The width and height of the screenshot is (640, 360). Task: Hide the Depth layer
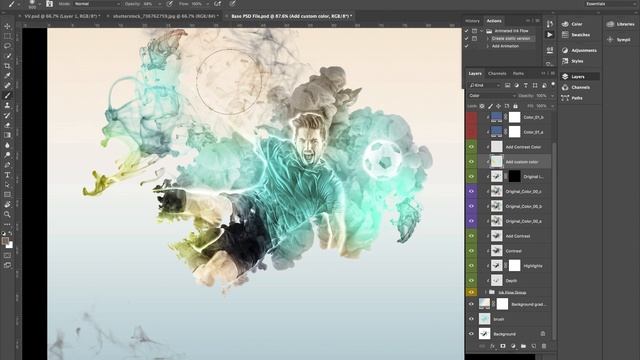point(471,280)
